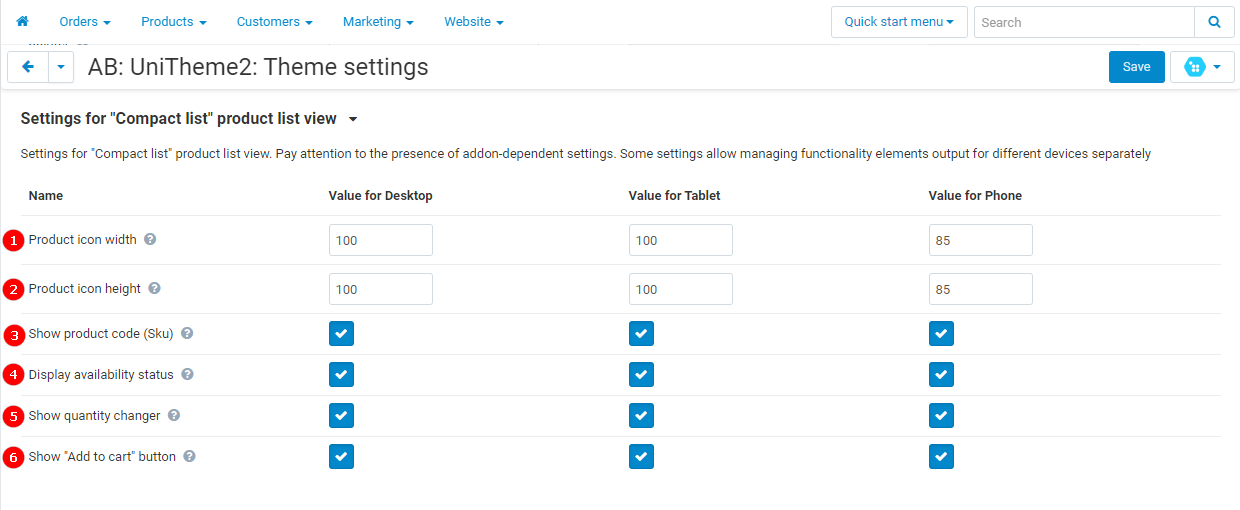Open the Marketing menu
Screen dimensions: 1240x510
click(378, 22)
